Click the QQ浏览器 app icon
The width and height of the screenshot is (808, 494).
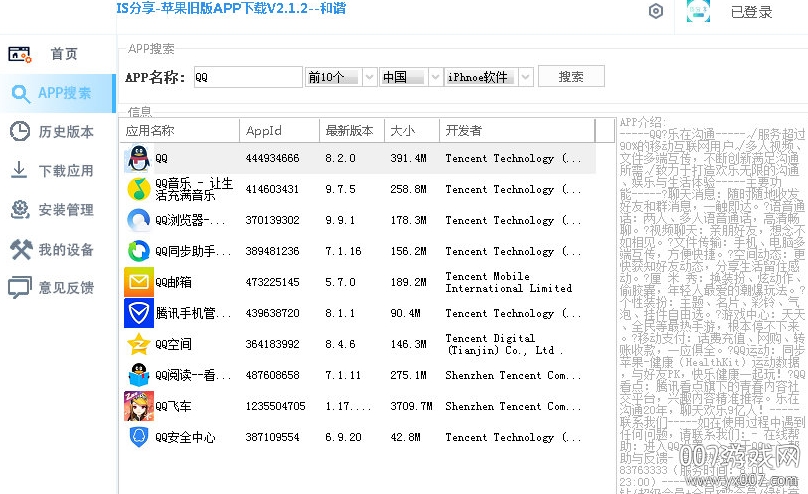point(138,220)
